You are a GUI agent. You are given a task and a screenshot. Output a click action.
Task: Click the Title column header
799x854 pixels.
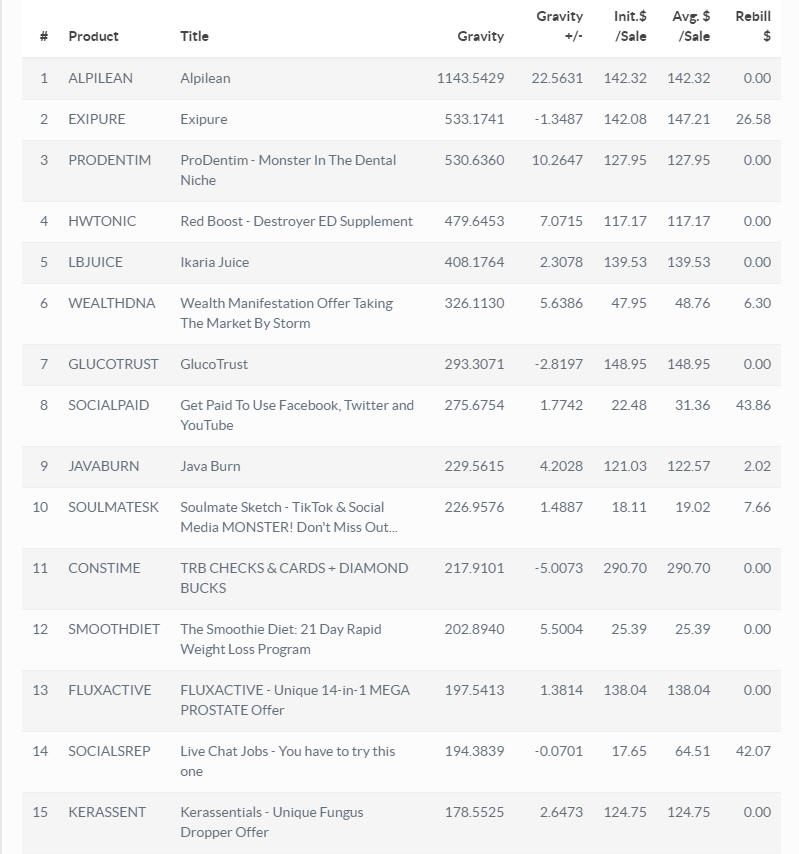coord(194,36)
